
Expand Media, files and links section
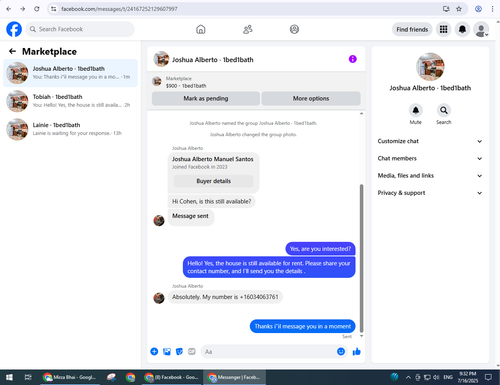(430, 176)
